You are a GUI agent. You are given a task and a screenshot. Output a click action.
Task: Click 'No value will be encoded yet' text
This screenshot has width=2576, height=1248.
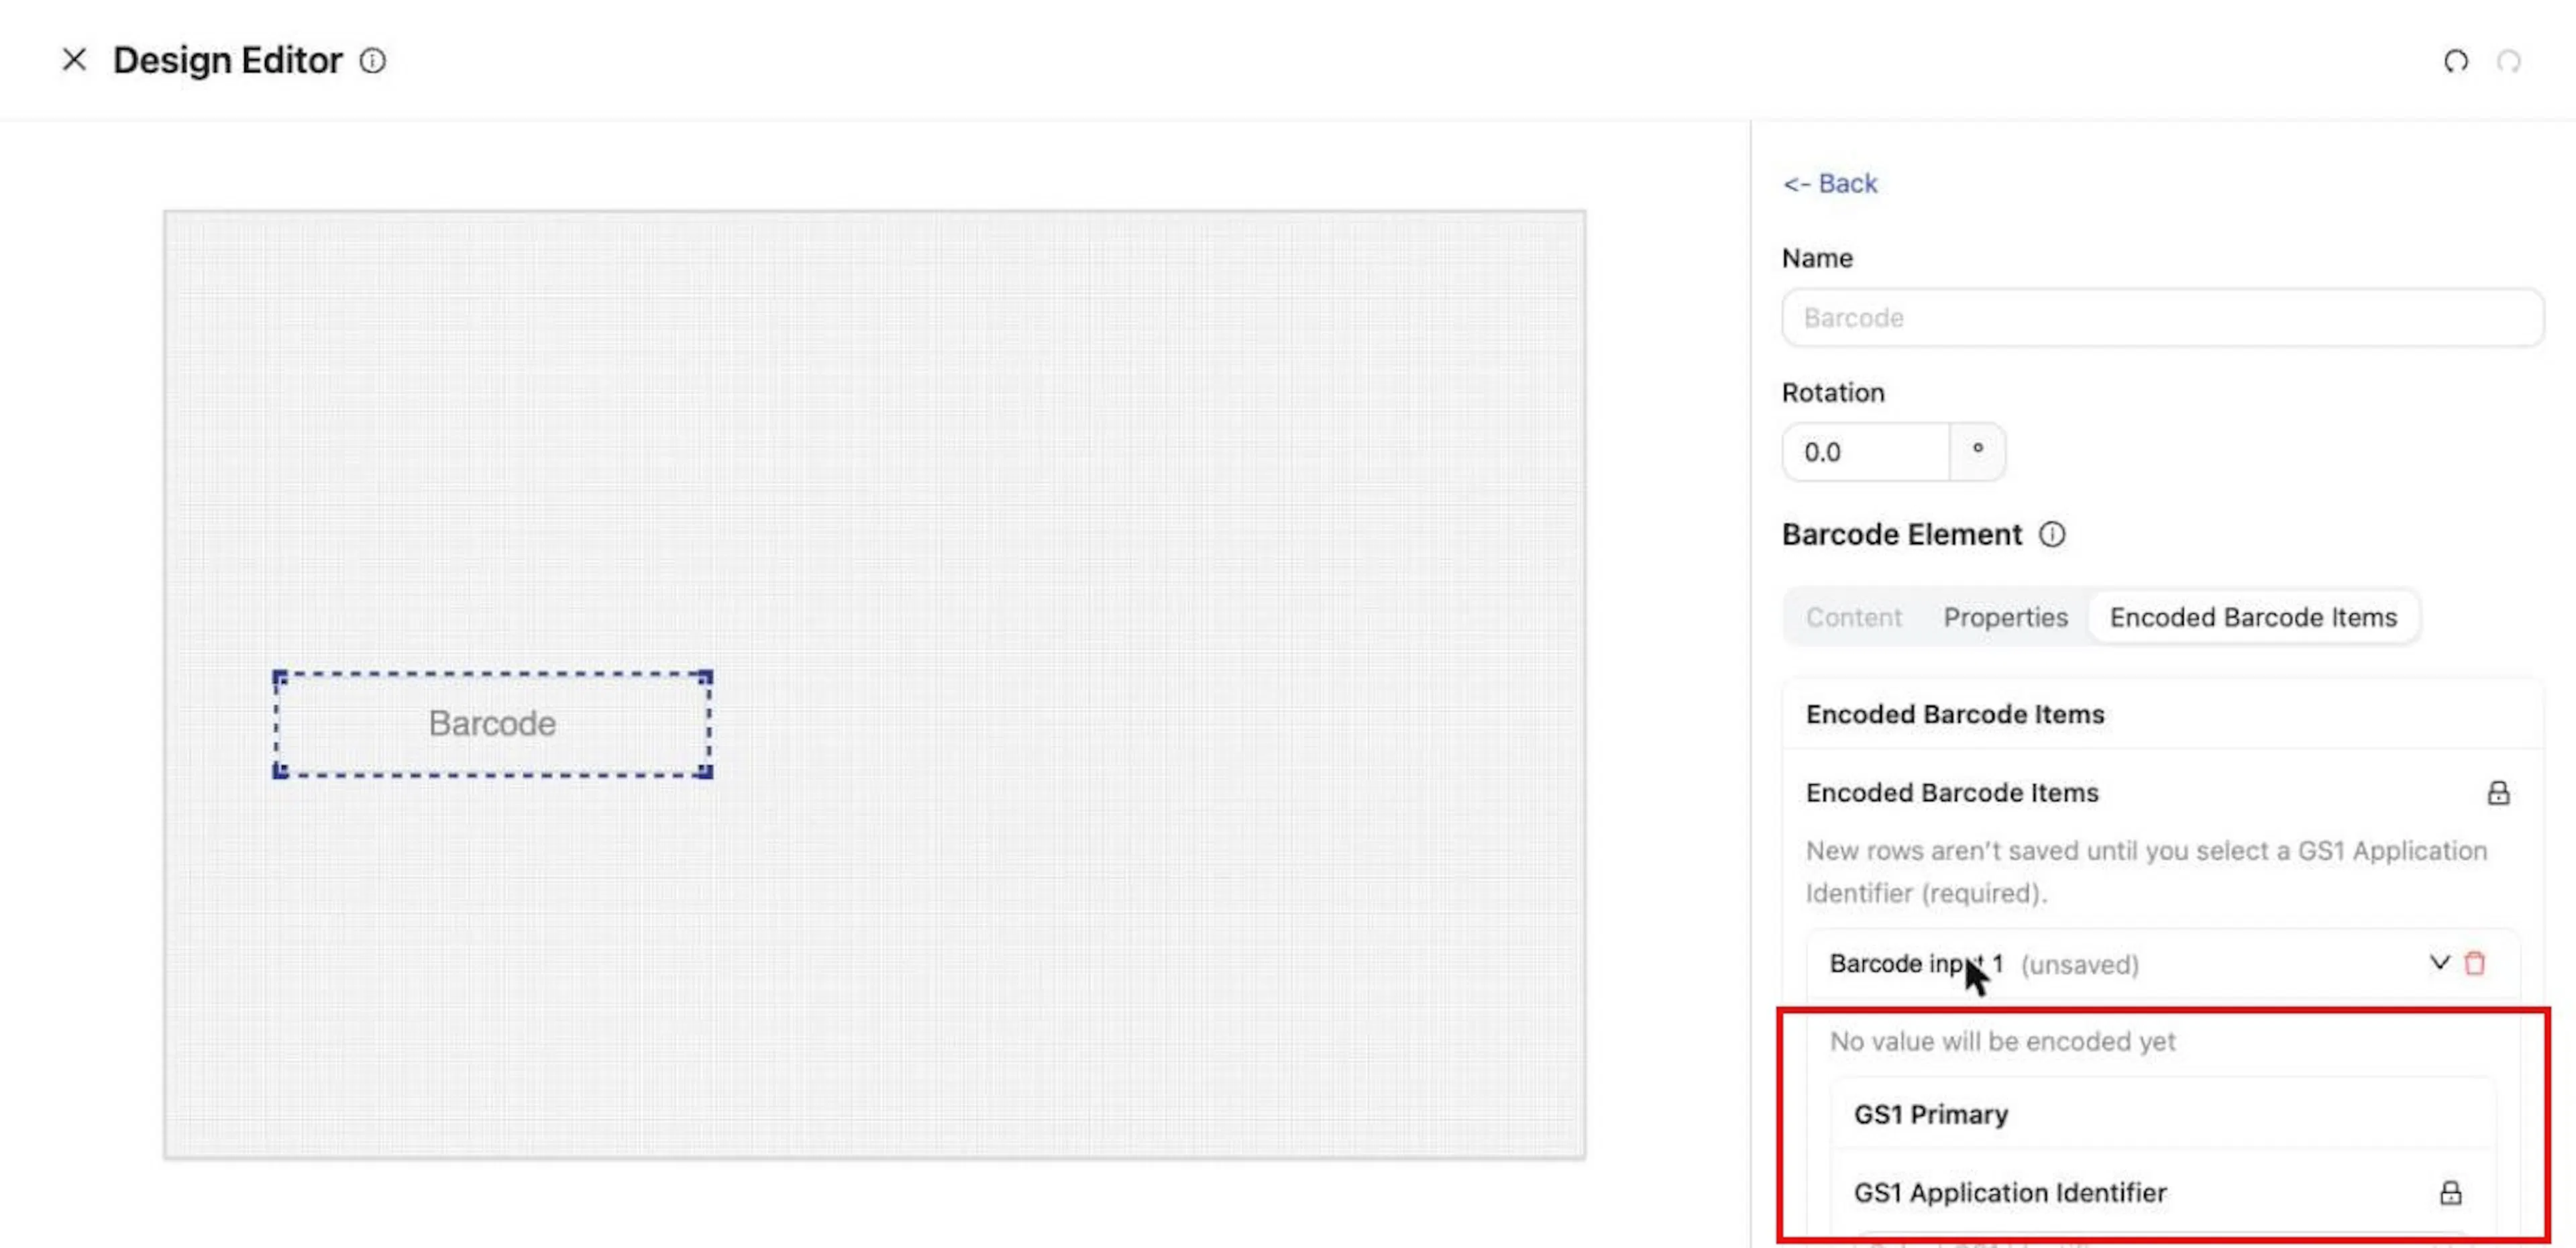2002,1041
